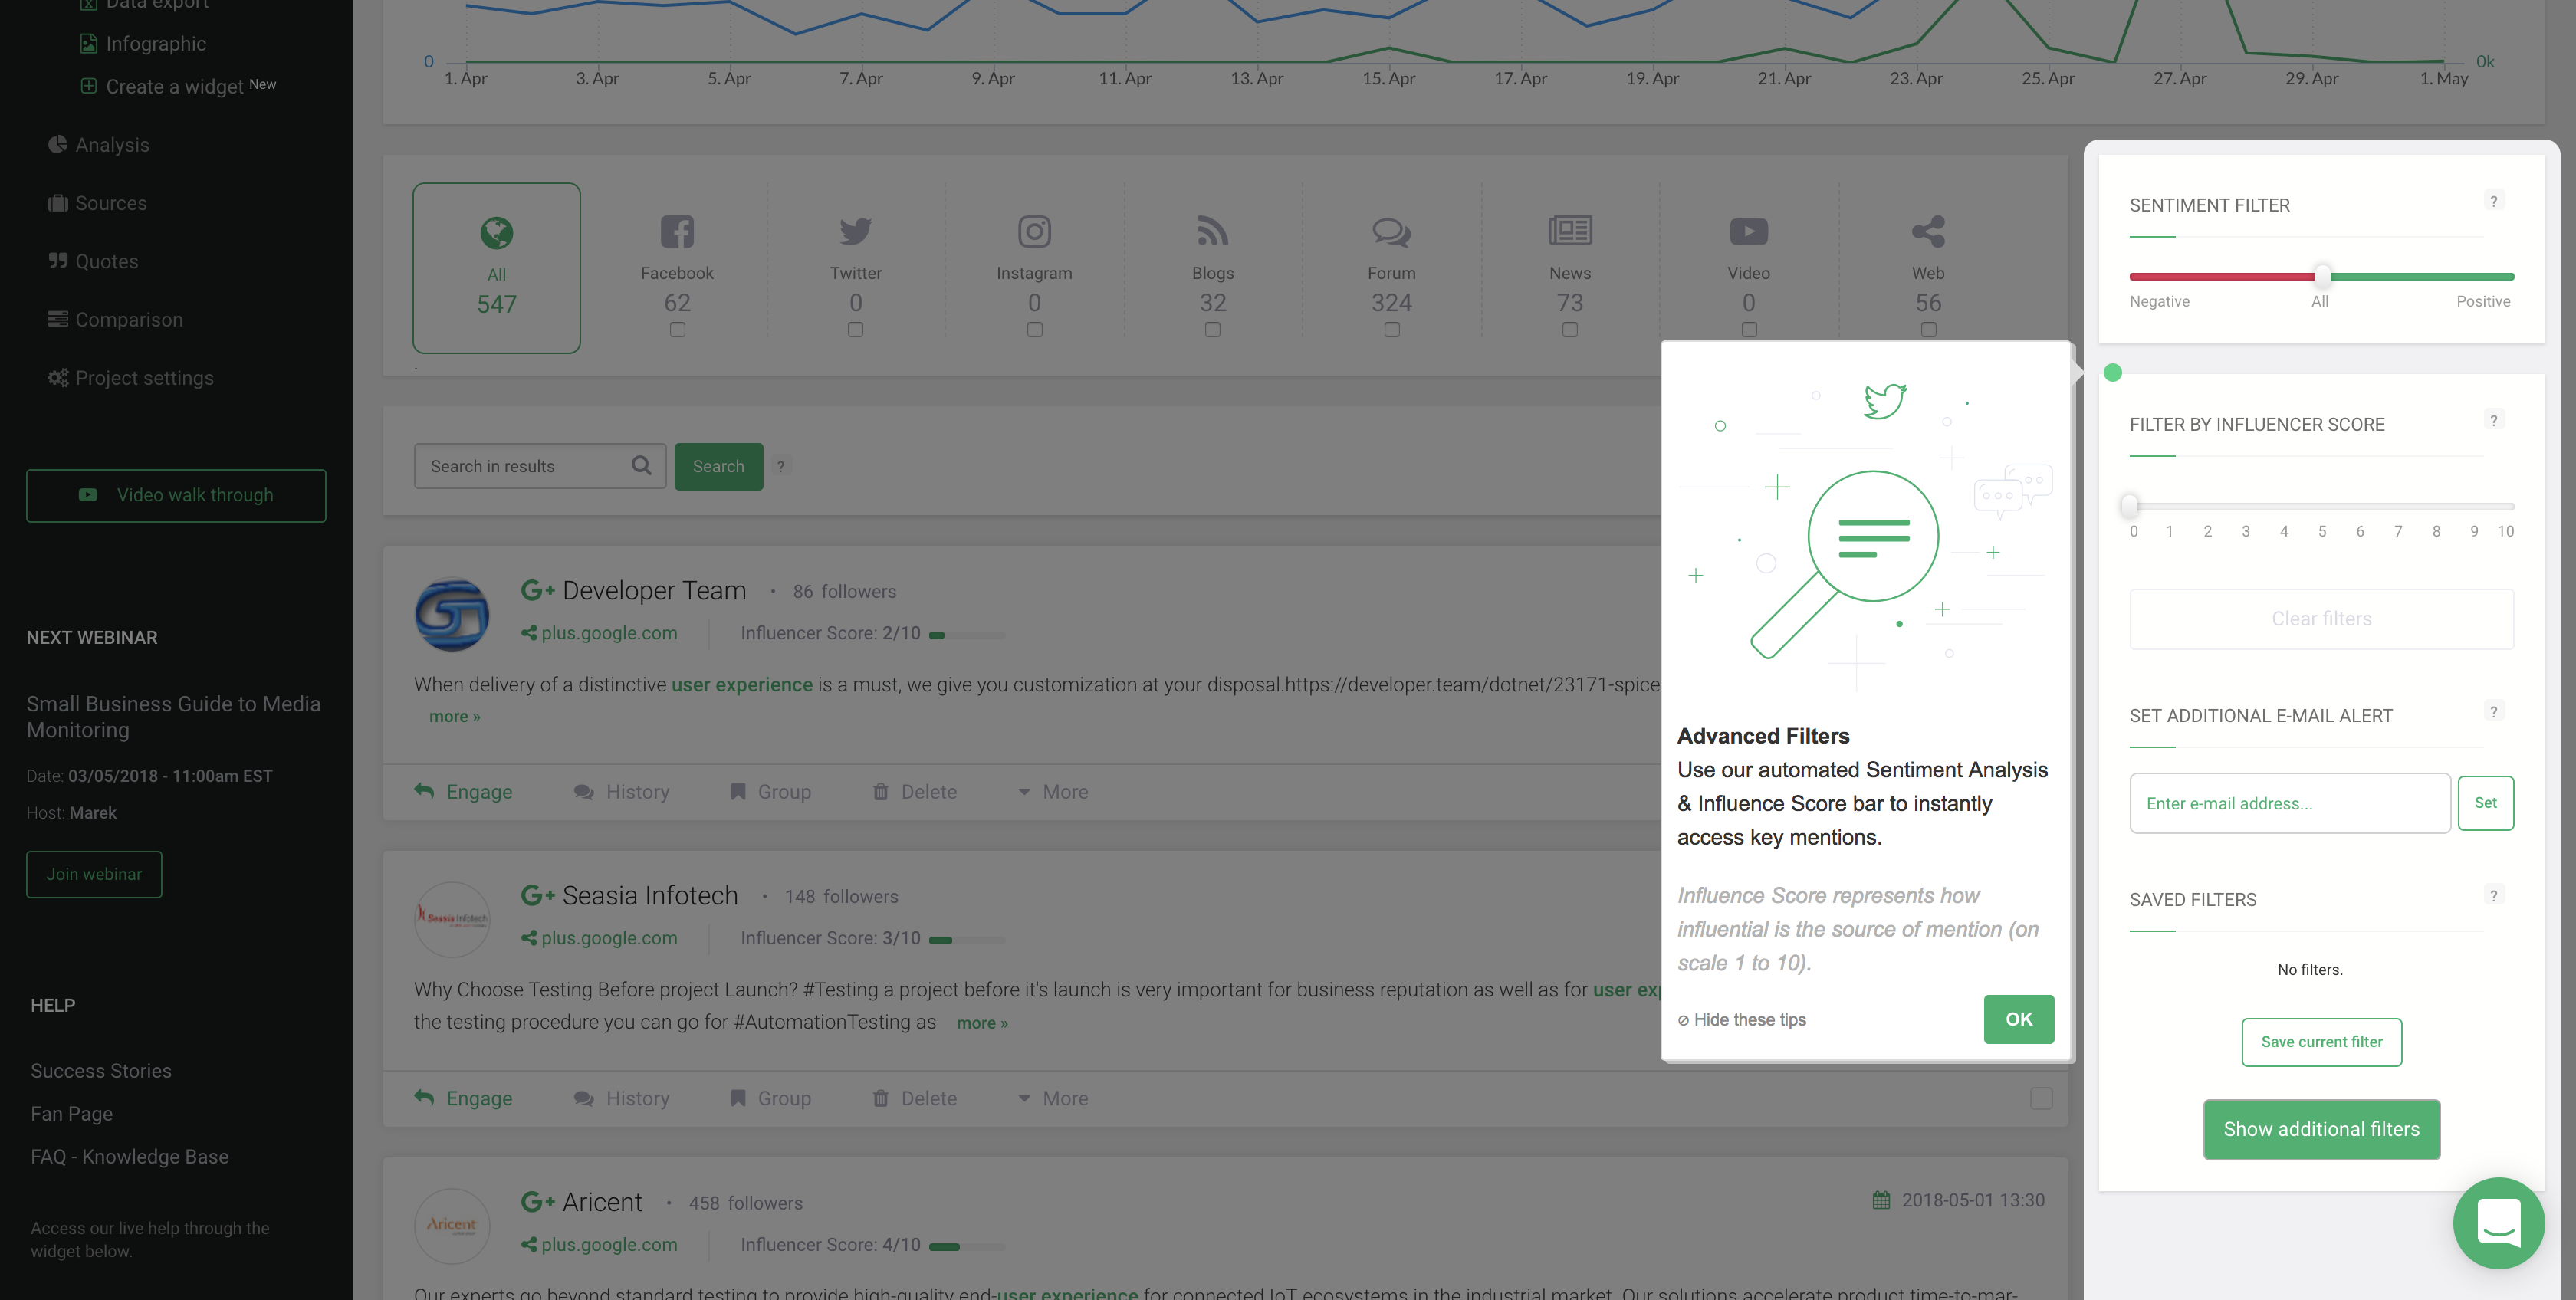Open the FAQ - Knowledge Base link
This screenshot has height=1300, width=2576.
(x=130, y=1156)
